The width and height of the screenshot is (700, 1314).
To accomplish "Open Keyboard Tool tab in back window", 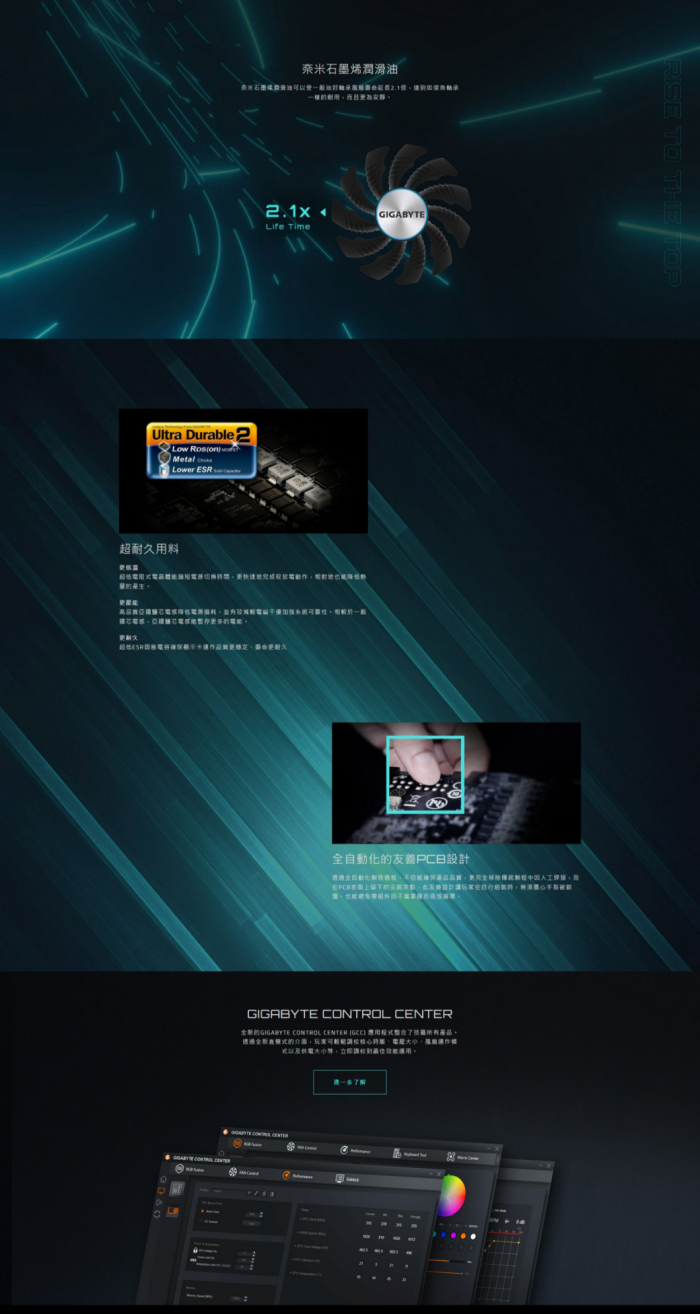I will click(410, 1154).
